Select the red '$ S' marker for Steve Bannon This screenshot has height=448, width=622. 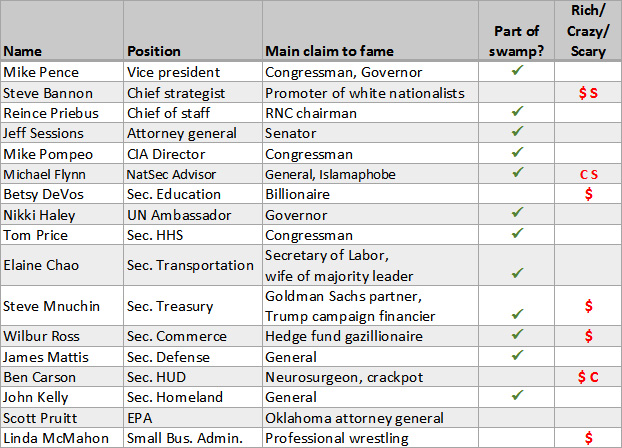(588, 93)
